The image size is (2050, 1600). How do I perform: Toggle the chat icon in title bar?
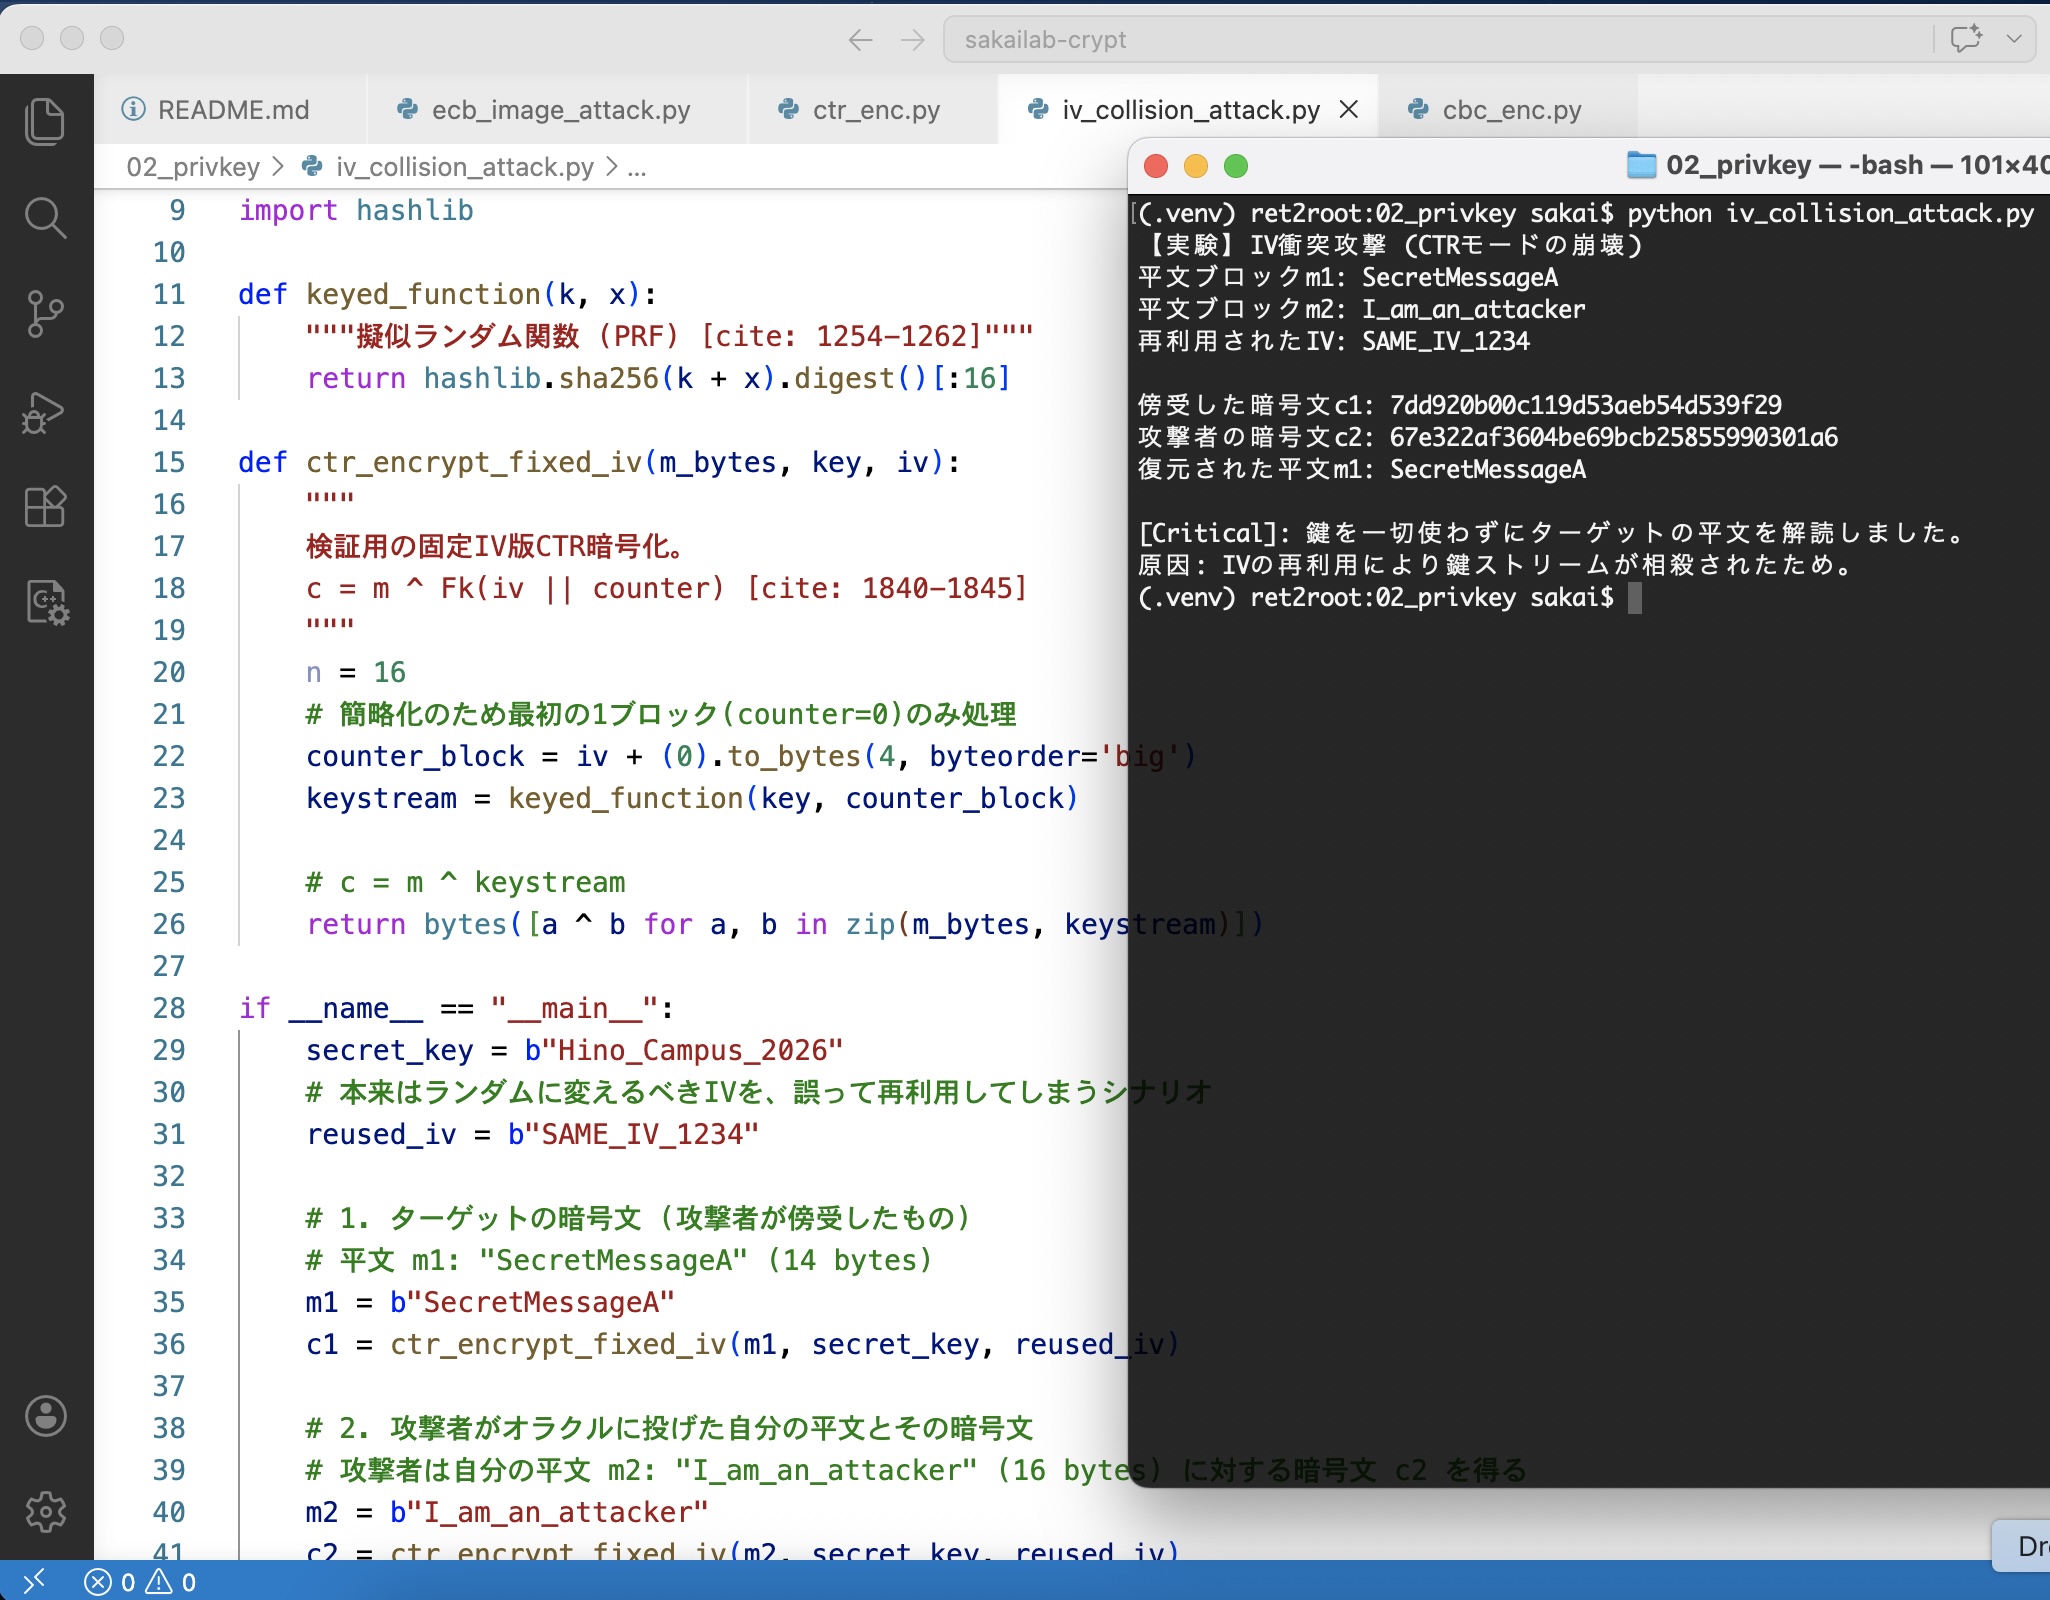[1965, 40]
